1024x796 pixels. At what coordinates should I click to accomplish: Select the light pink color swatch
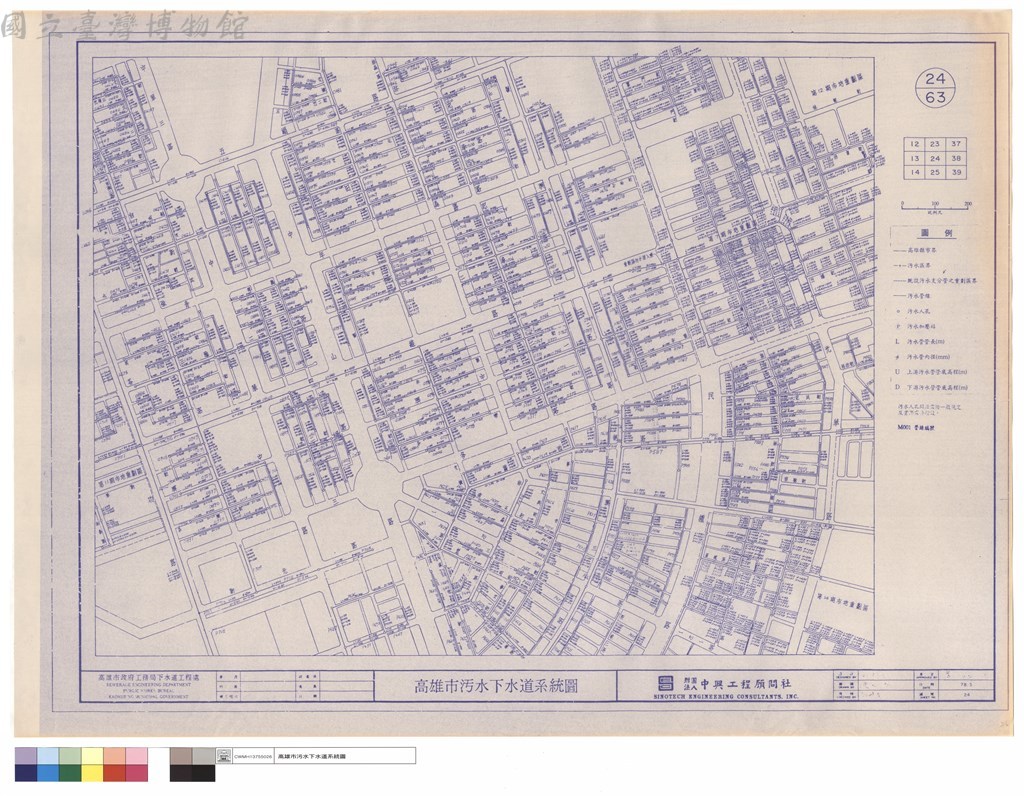point(136,756)
